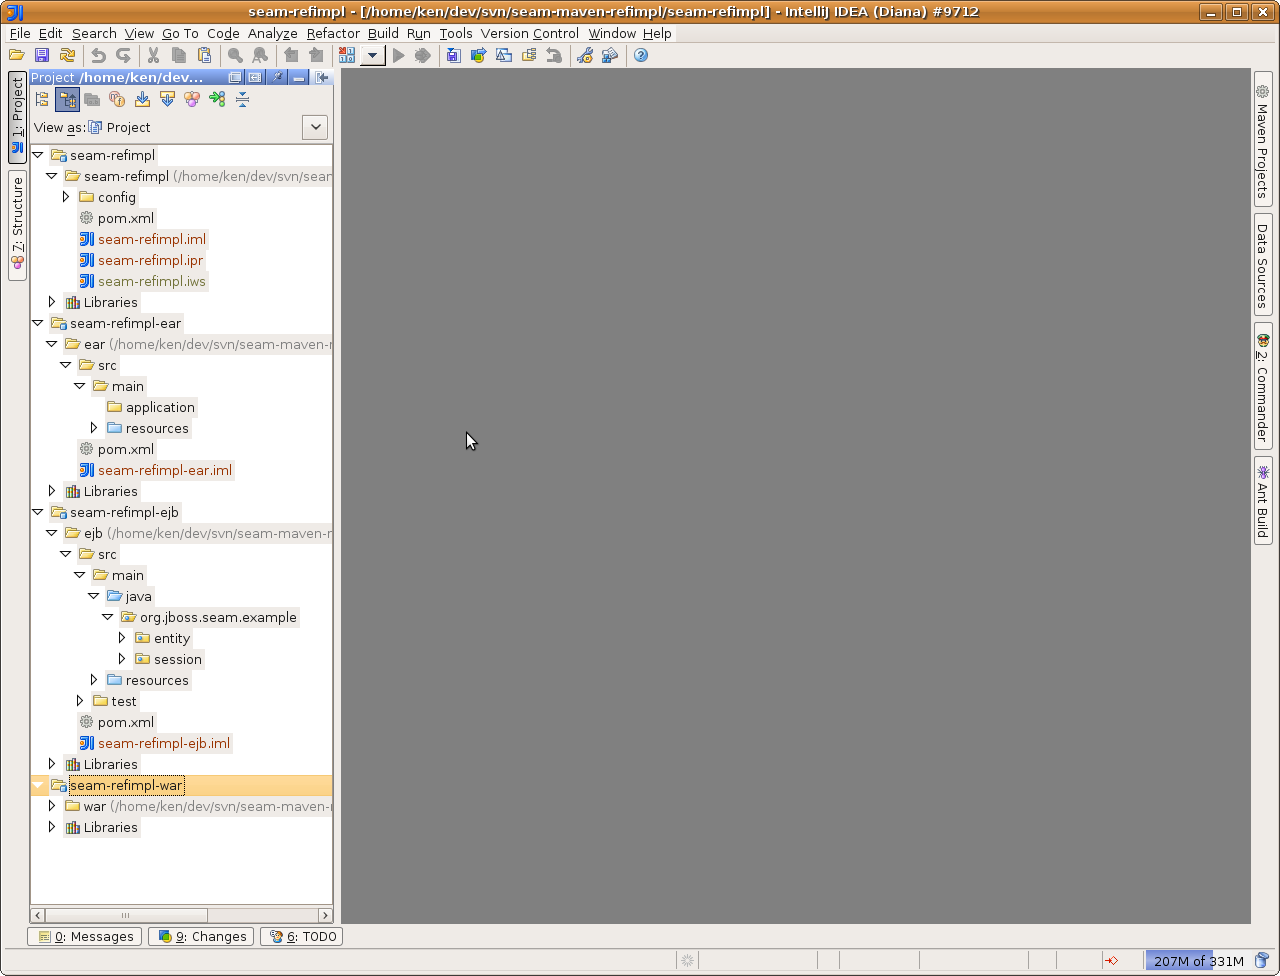
Task: Minimize the Project tool window
Action: coord(299,77)
